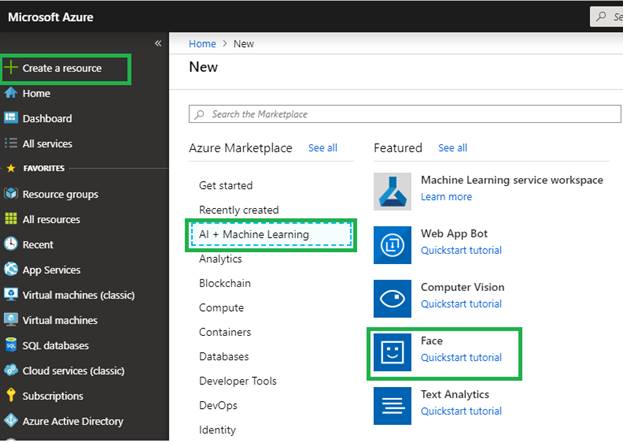Click the All services list icon
This screenshot has height=443, width=623.
tap(11, 143)
